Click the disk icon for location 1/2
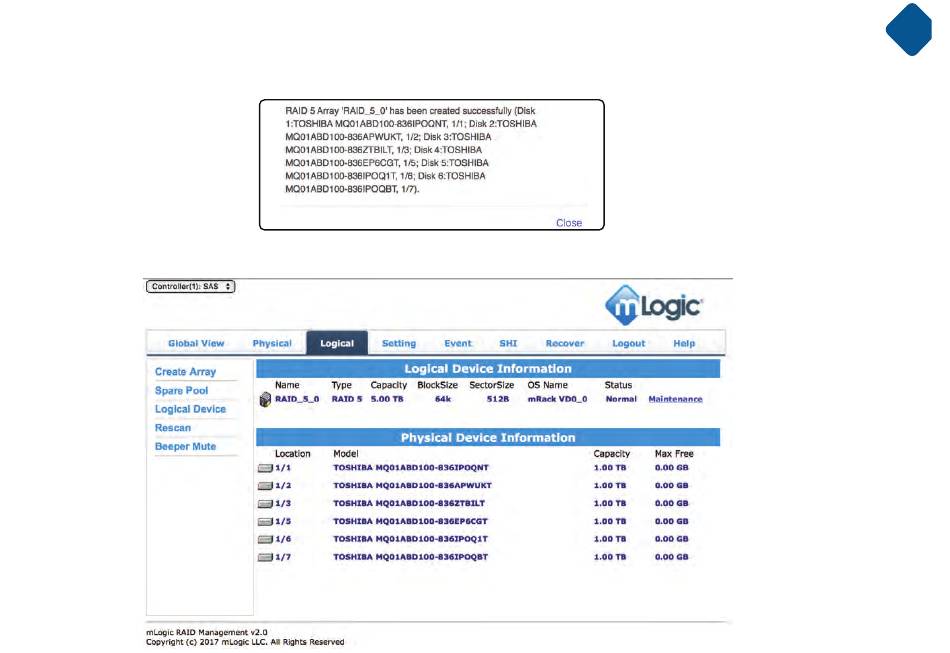 (x=265, y=486)
